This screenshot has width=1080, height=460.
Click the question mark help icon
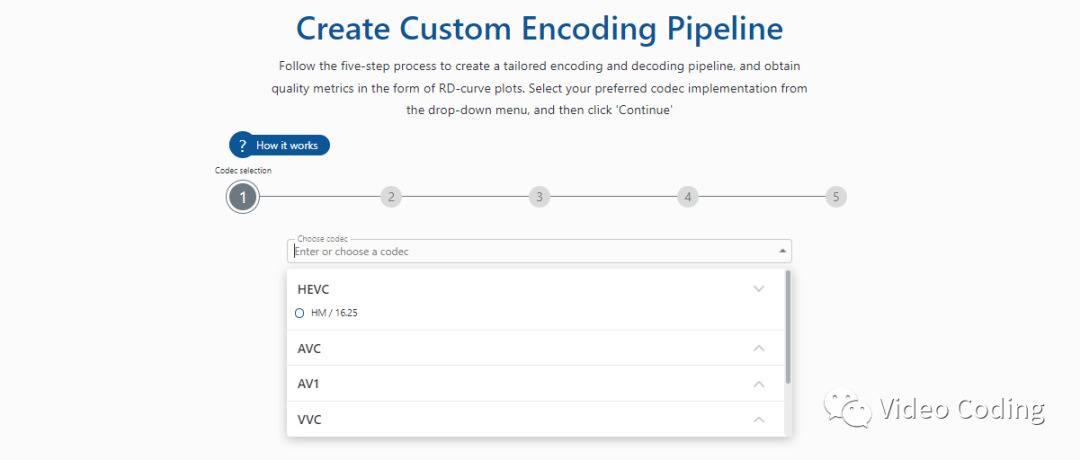(243, 145)
